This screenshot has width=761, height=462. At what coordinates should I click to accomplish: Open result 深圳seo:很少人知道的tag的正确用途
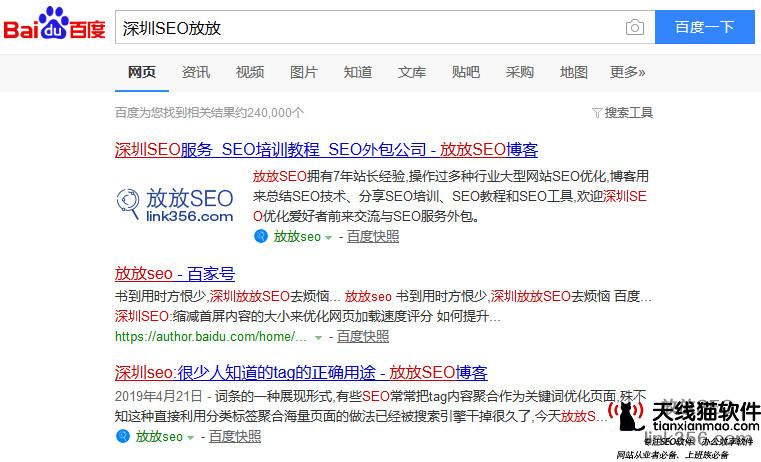click(x=301, y=373)
